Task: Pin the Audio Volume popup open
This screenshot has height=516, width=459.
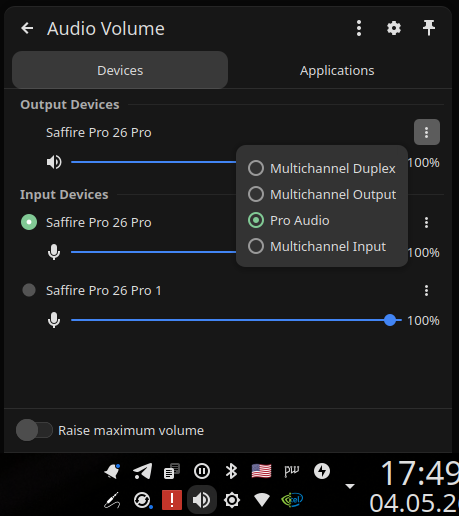Action: tap(429, 28)
